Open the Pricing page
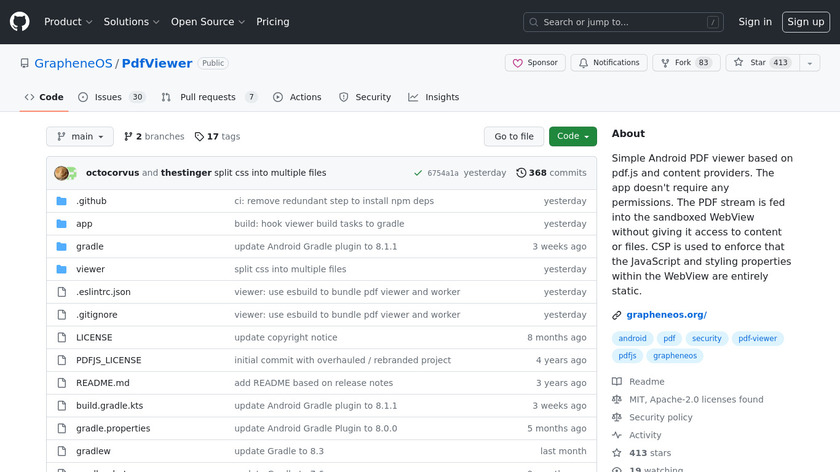Viewport: 840px width, 472px height. [273, 22]
